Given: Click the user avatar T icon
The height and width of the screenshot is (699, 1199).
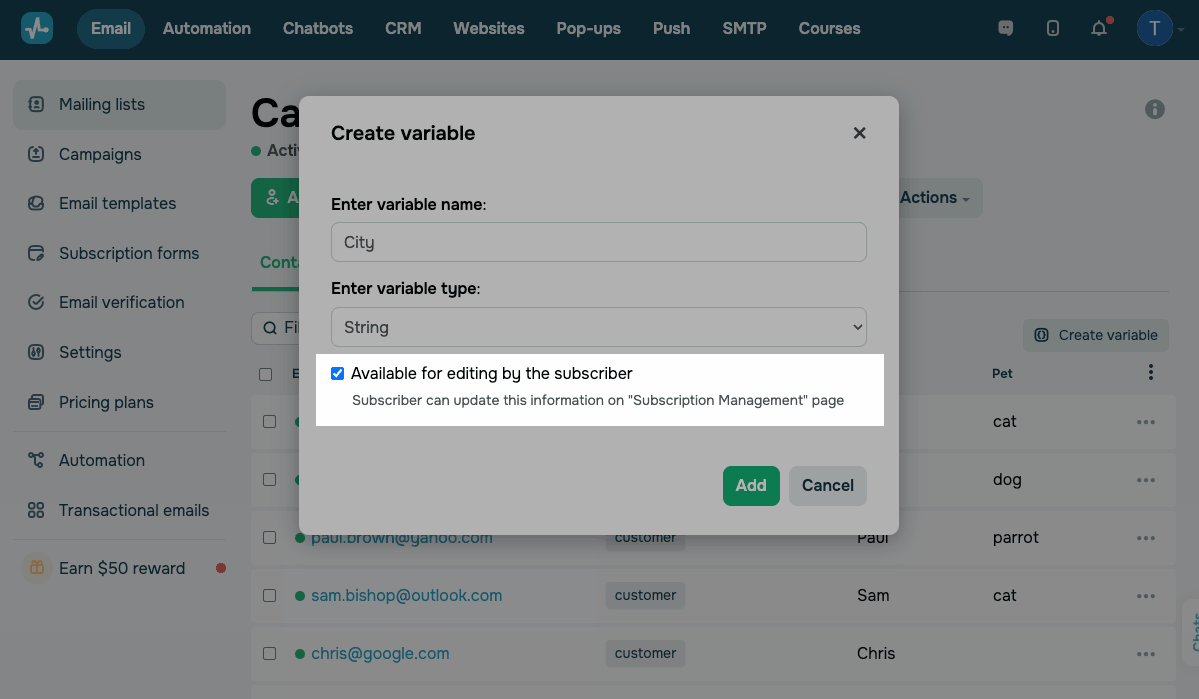Looking at the screenshot, I should [x=1154, y=29].
